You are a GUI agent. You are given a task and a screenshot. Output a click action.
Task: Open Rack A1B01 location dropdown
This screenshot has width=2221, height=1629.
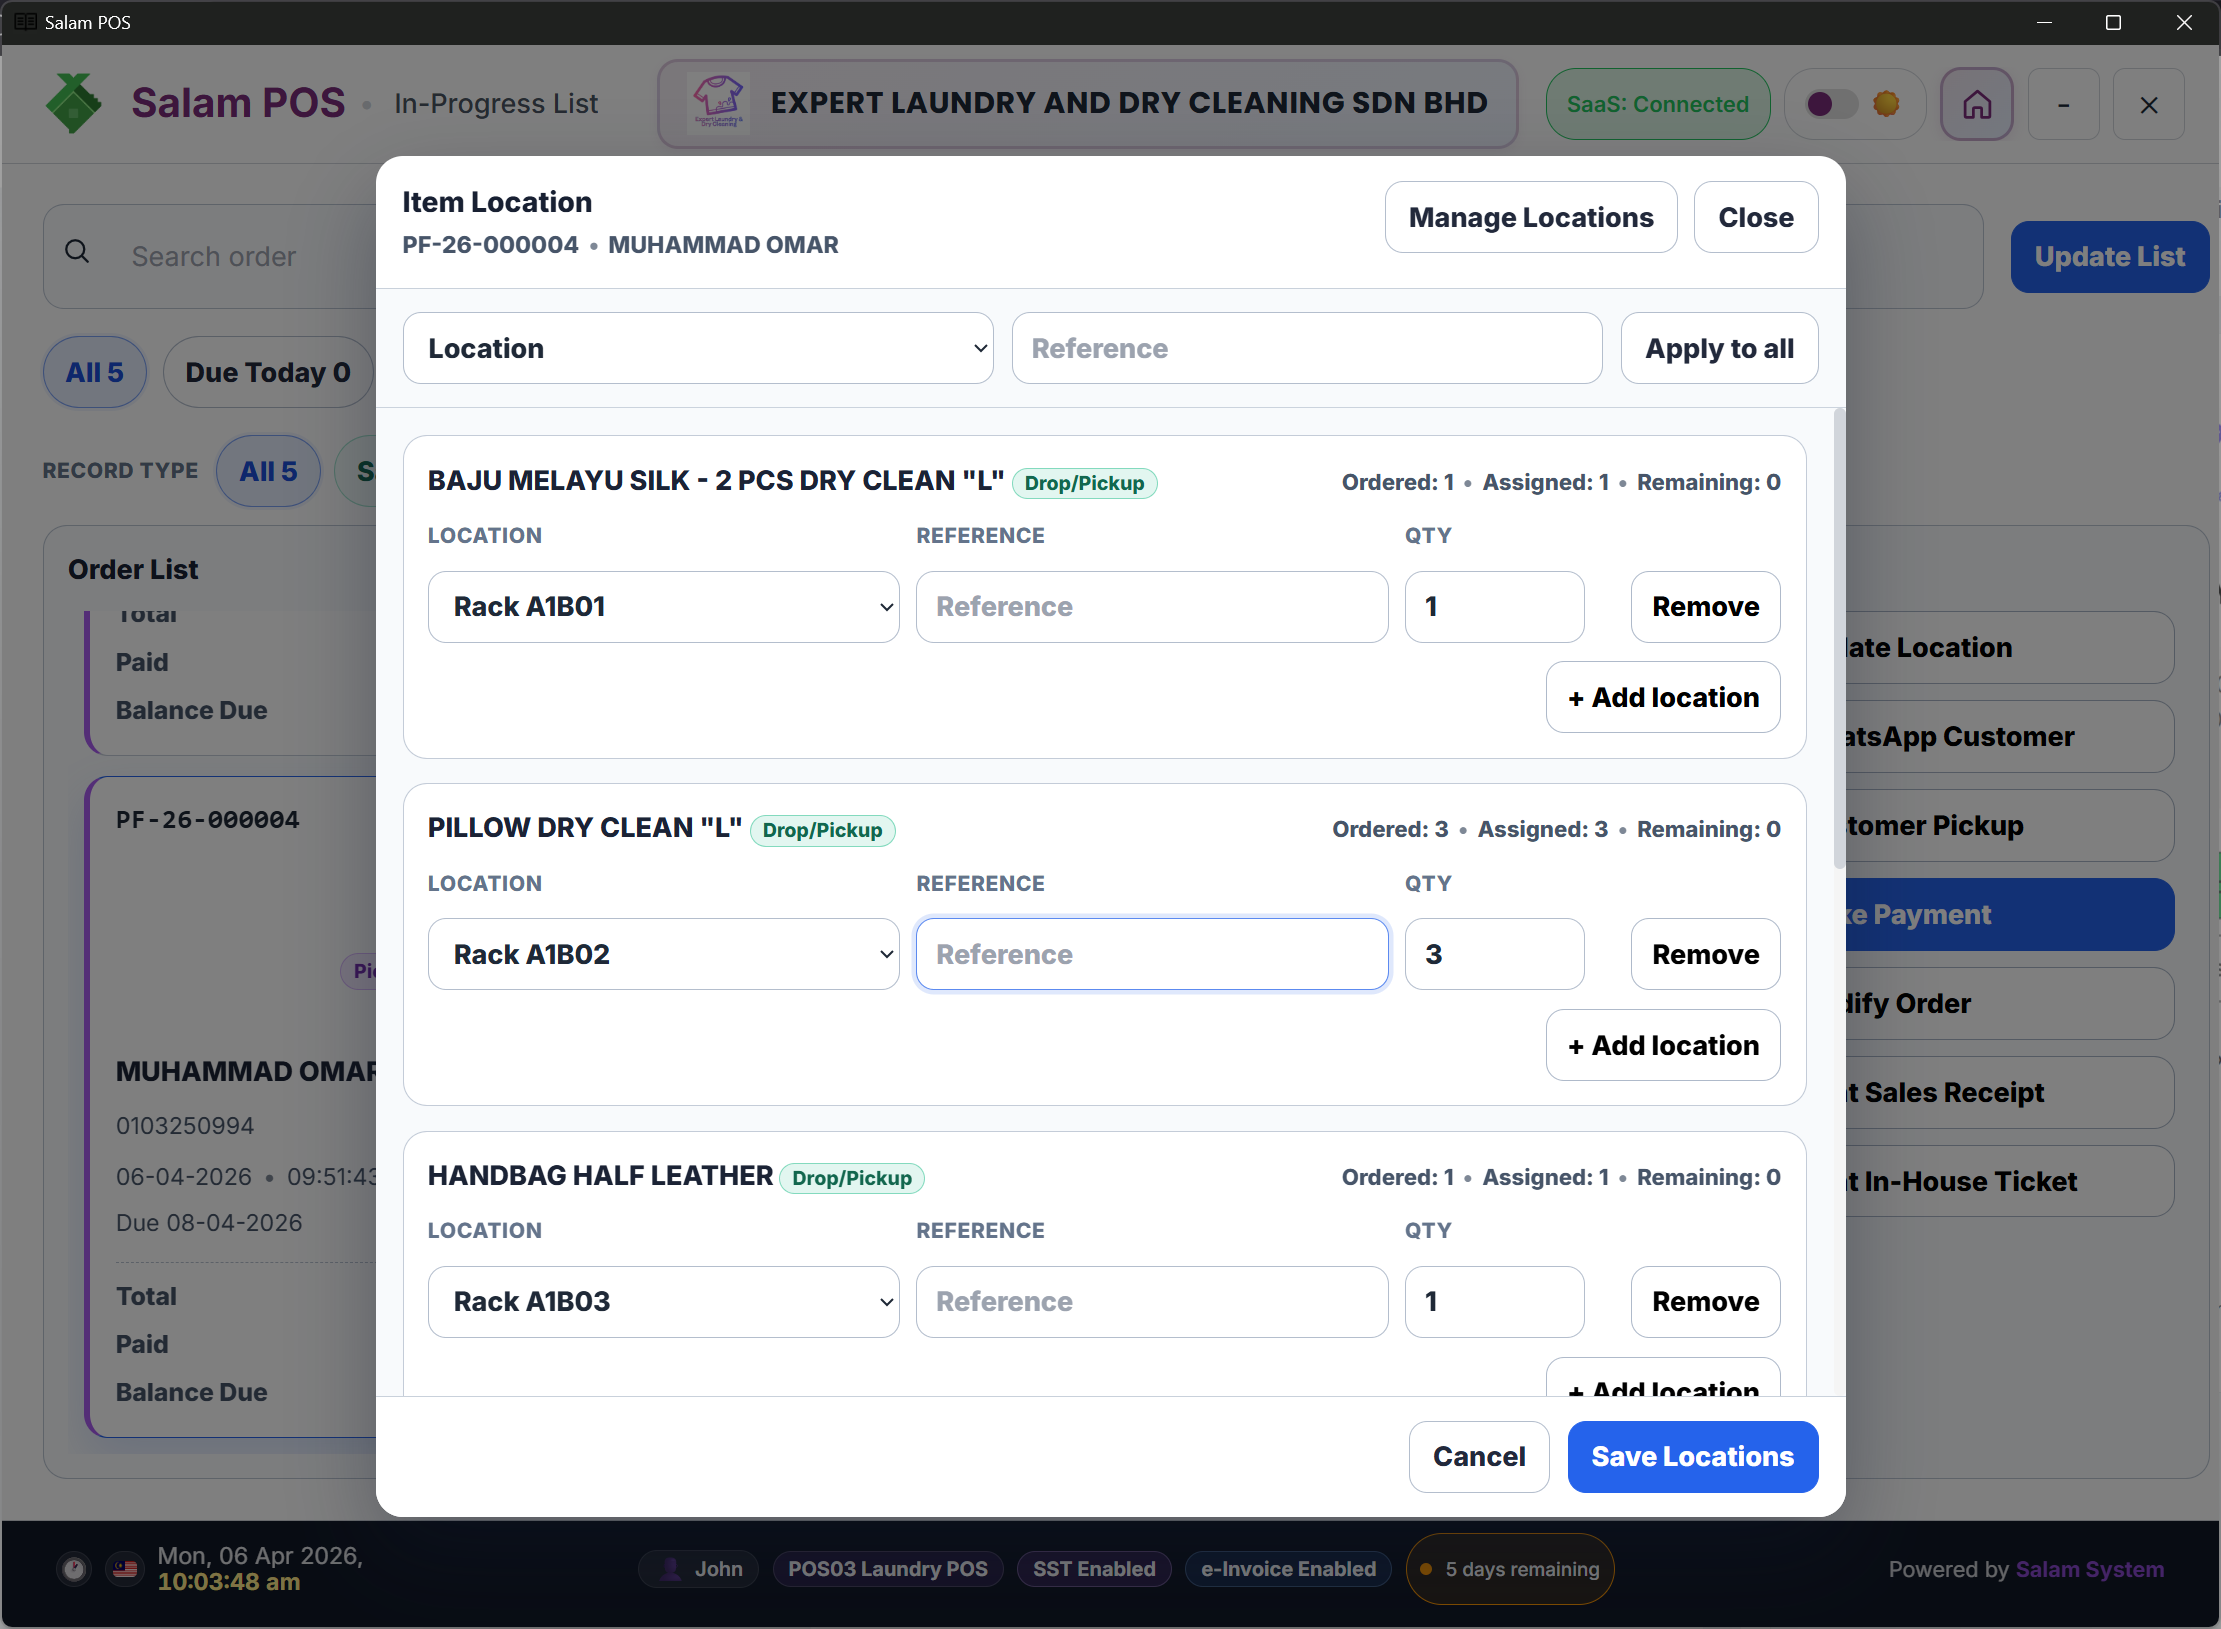(x=664, y=607)
